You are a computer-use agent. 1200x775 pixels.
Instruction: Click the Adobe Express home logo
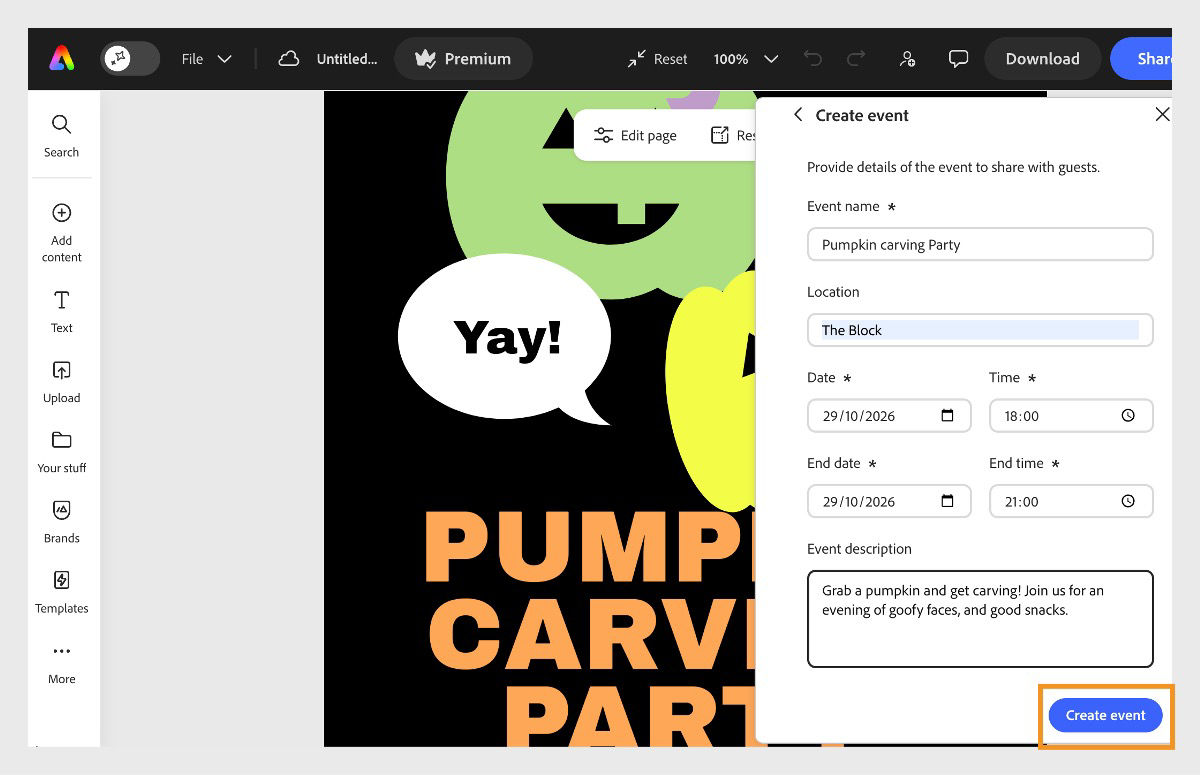pyautogui.click(x=61, y=59)
